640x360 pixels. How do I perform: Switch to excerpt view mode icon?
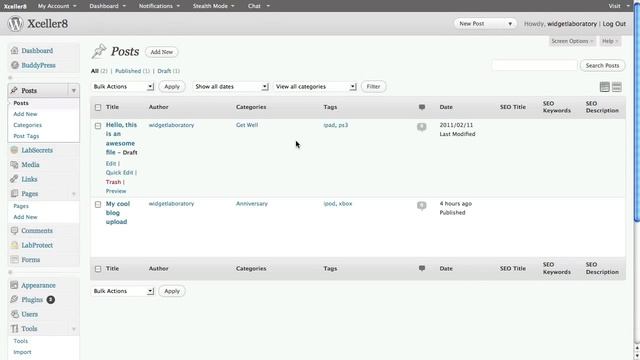tap(617, 87)
